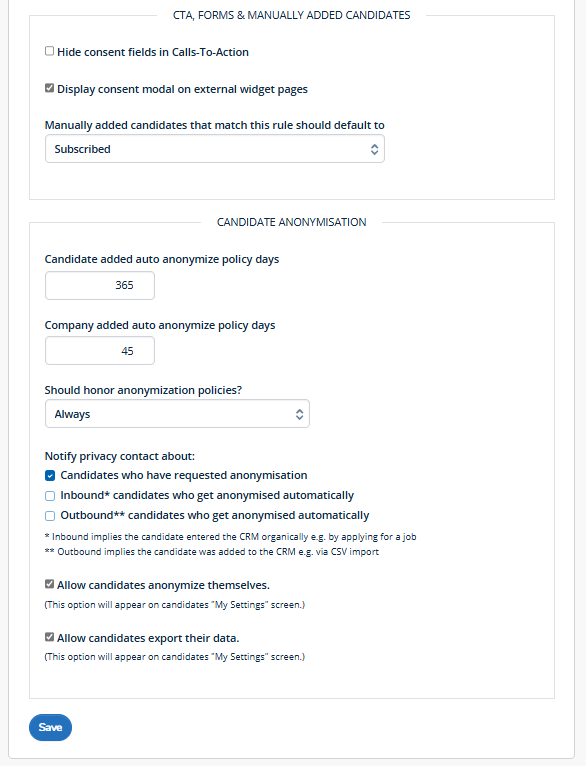Click the arrows on the Subscribed select box

point(375,149)
